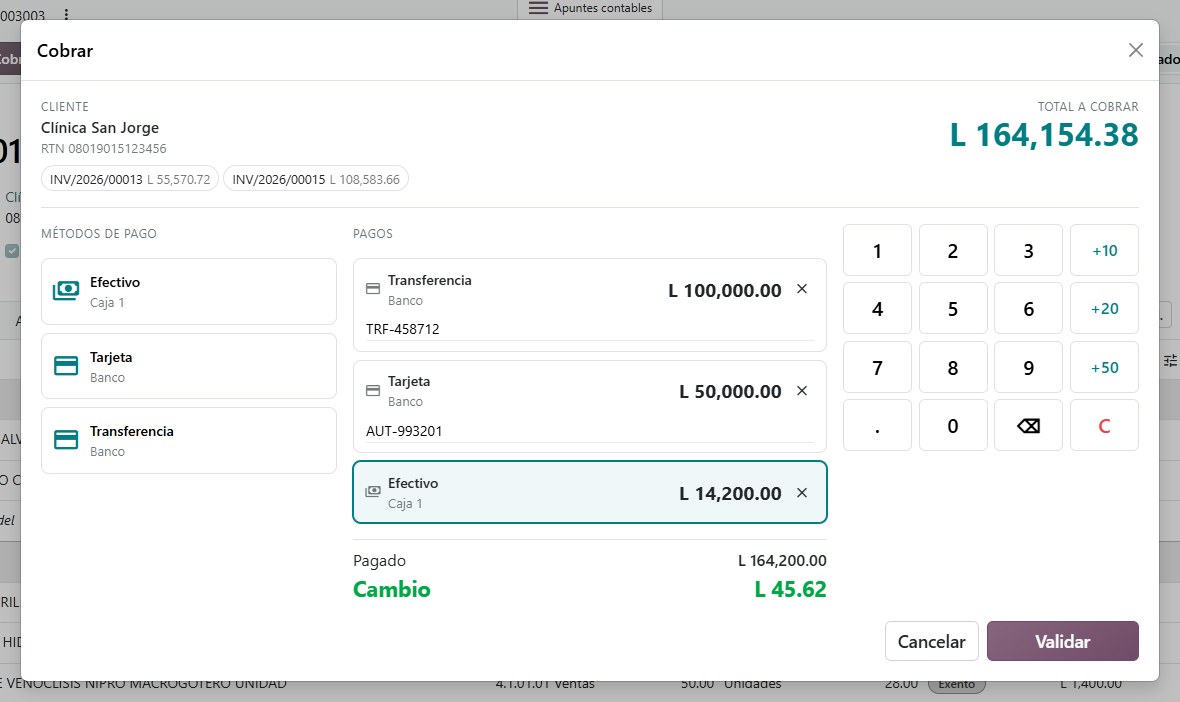Add 20 with the +20 key
Image resolution: width=1180 pixels, height=702 pixels.
pos(1104,308)
